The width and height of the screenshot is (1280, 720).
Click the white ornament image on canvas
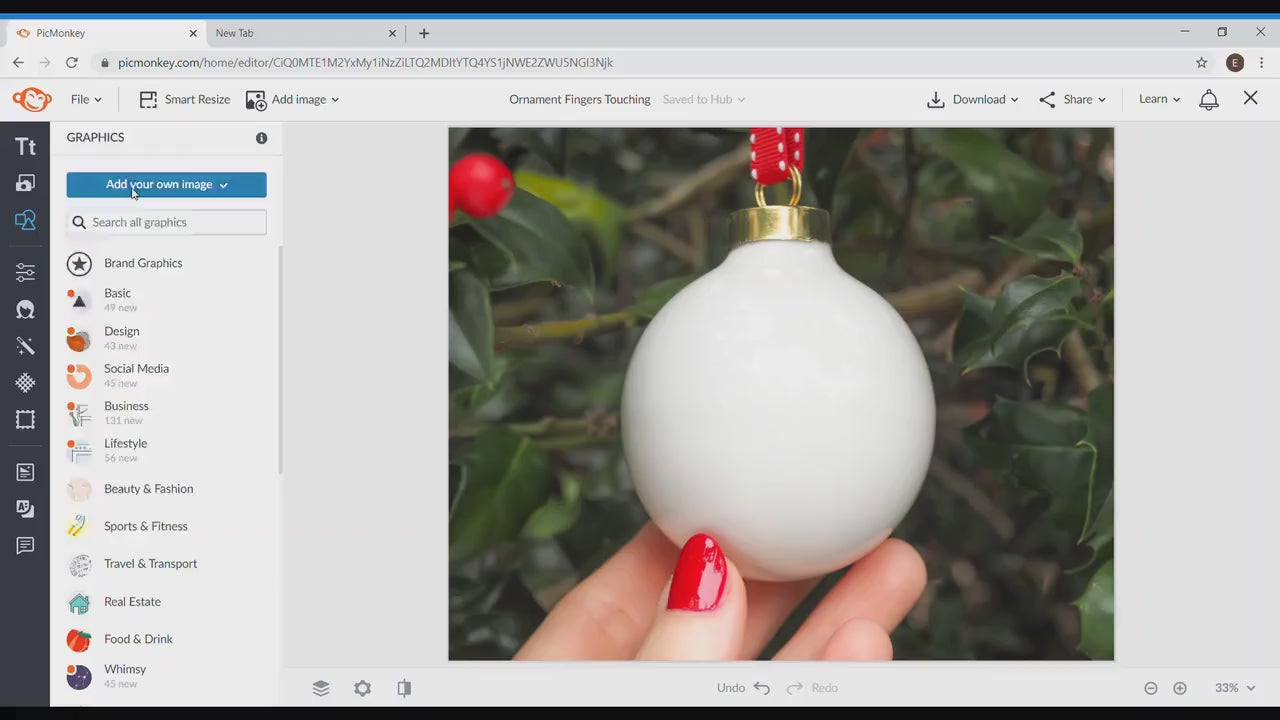778,400
